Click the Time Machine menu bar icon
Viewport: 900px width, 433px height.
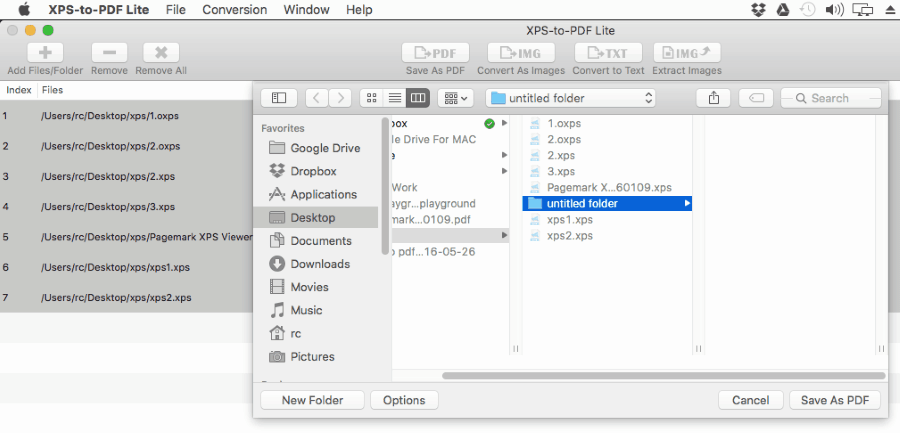tap(808, 10)
